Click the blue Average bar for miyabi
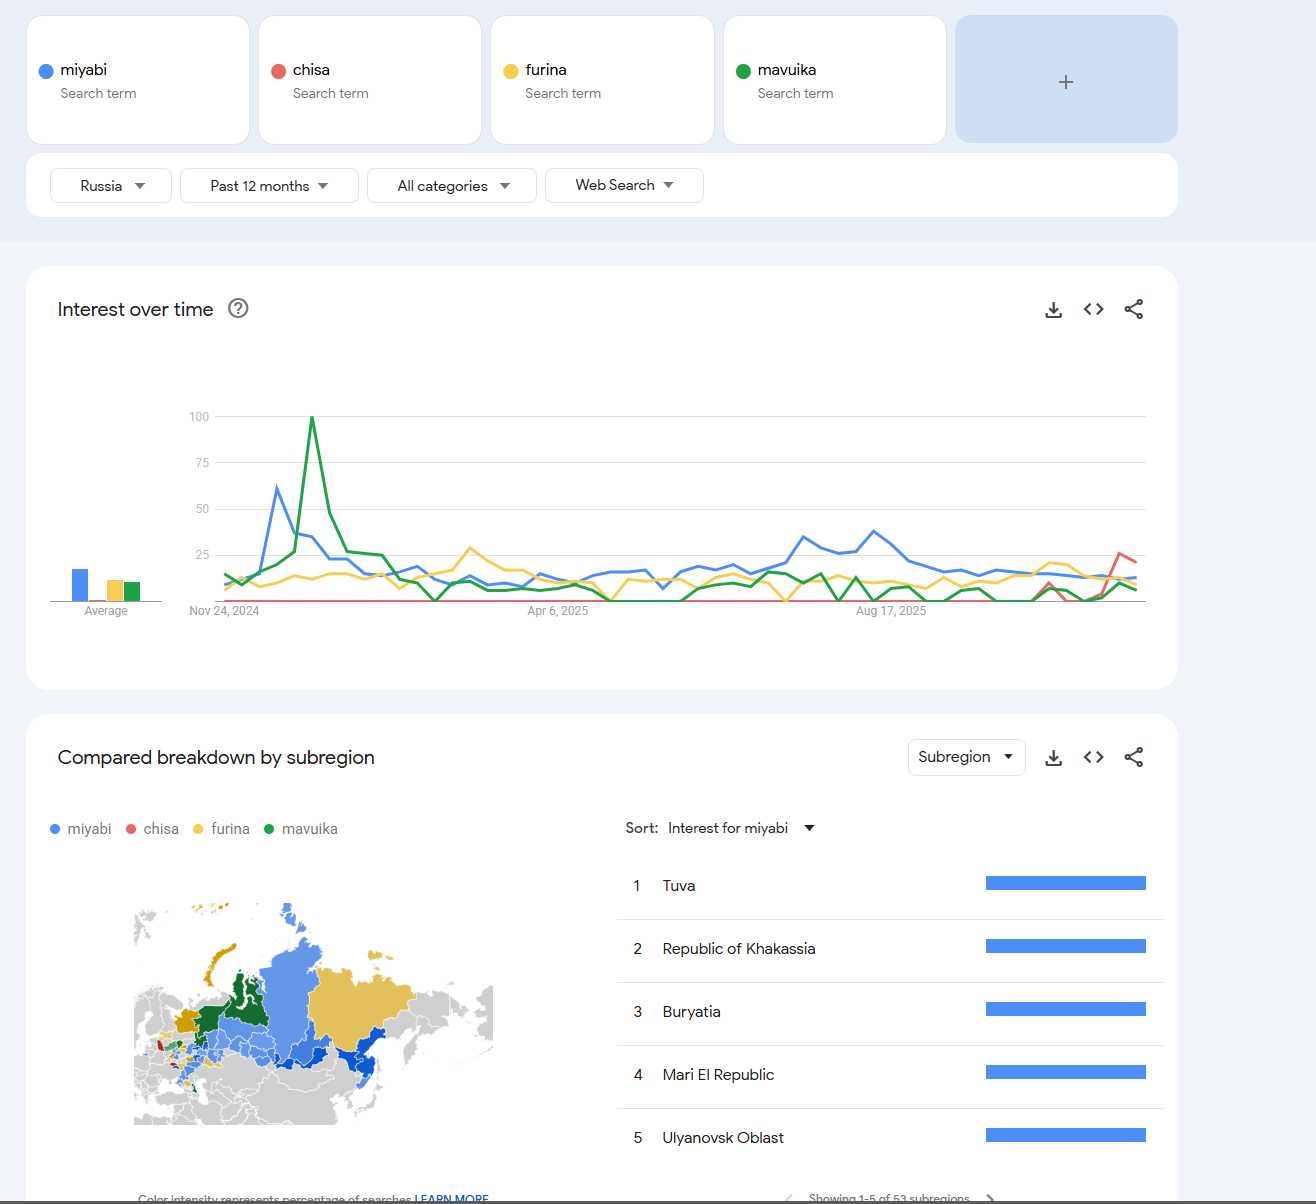This screenshot has height=1204, width=1316. tap(80, 585)
